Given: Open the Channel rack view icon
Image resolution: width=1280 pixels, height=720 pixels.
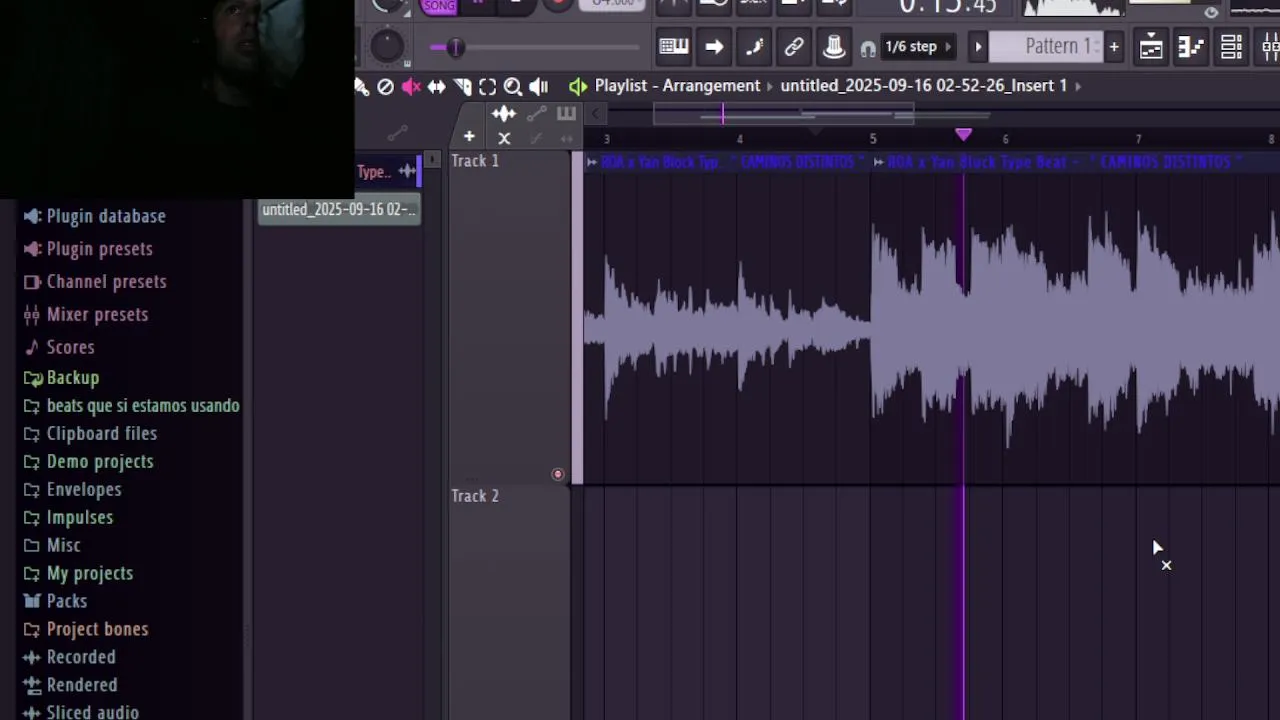Looking at the screenshot, I should (1231, 47).
